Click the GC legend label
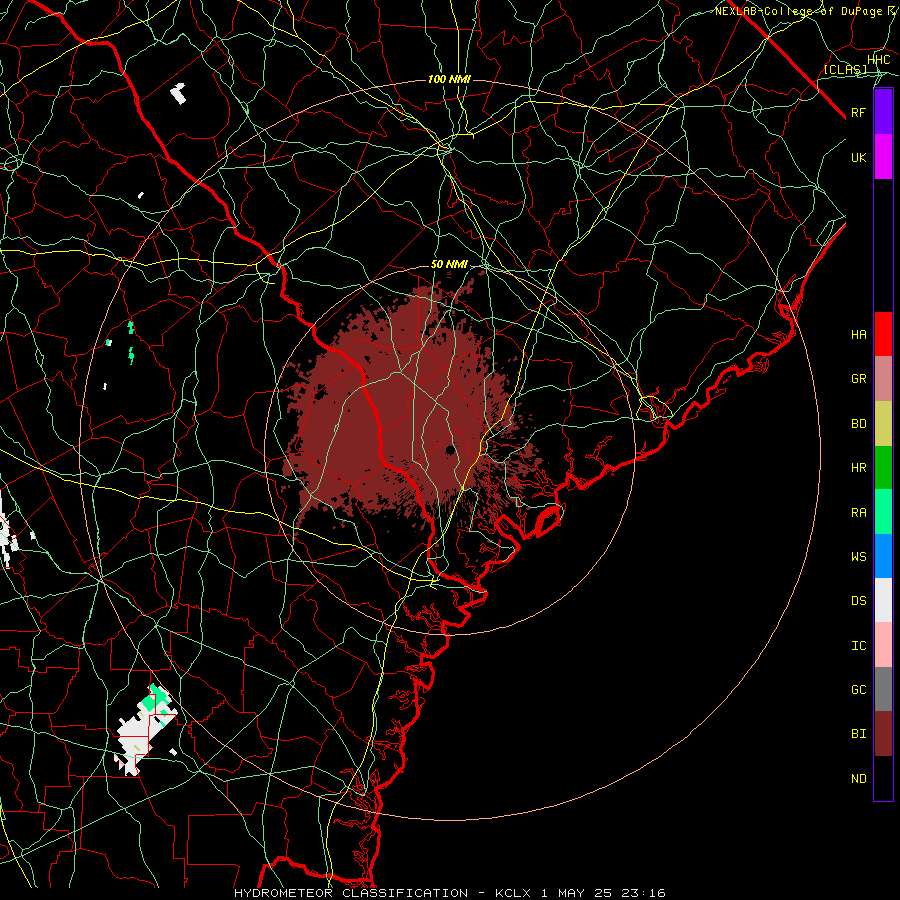This screenshot has width=900, height=900. click(x=858, y=690)
